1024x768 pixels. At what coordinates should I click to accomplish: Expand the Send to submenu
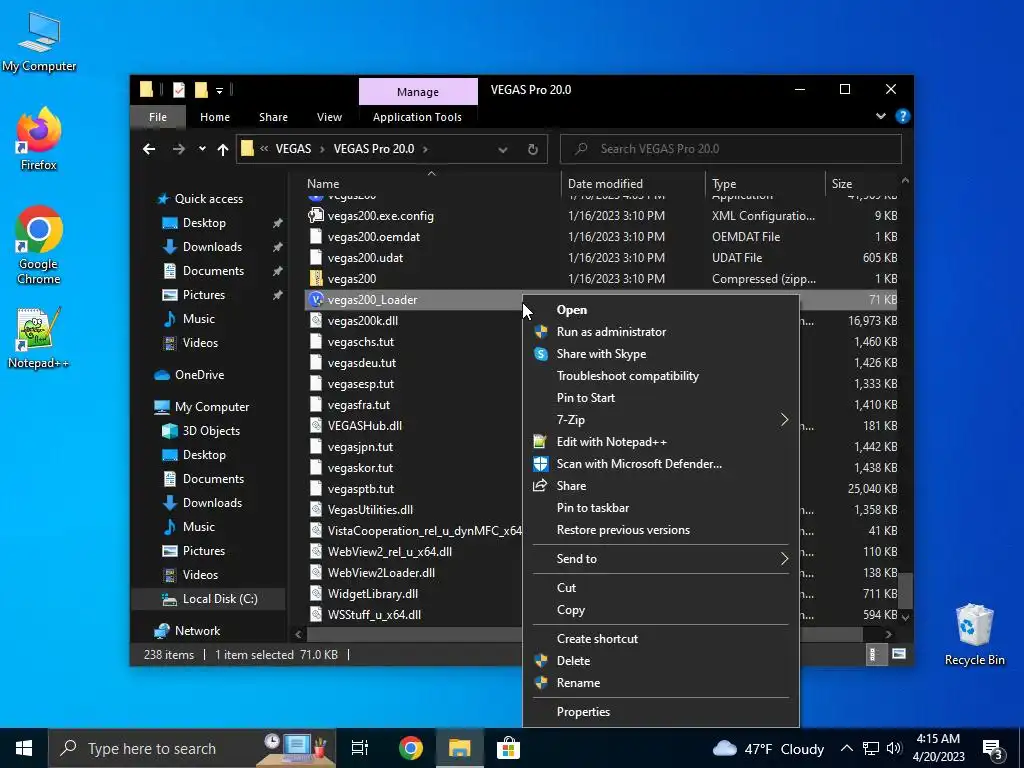pyautogui.click(x=784, y=559)
